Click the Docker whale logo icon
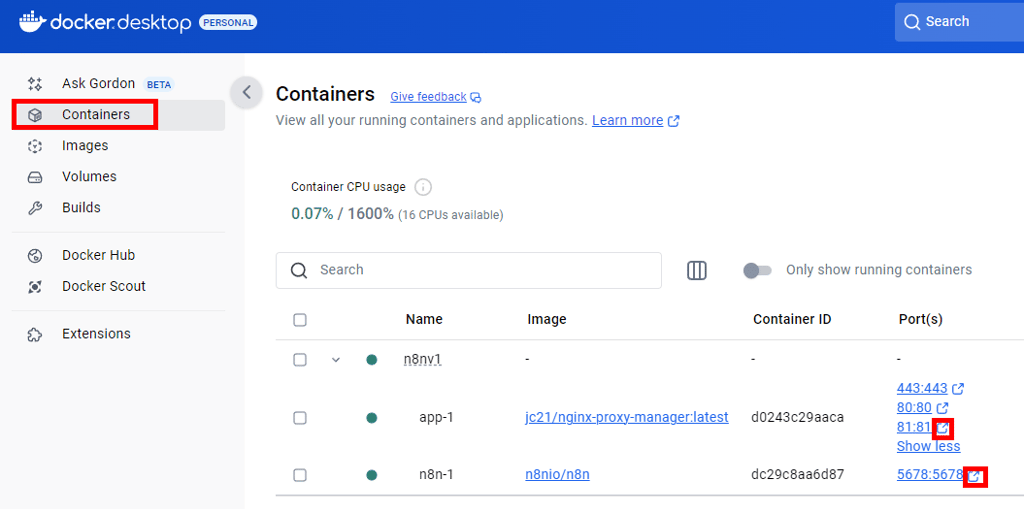The width and height of the screenshot is (1024, 509). [x=32, y=21]
